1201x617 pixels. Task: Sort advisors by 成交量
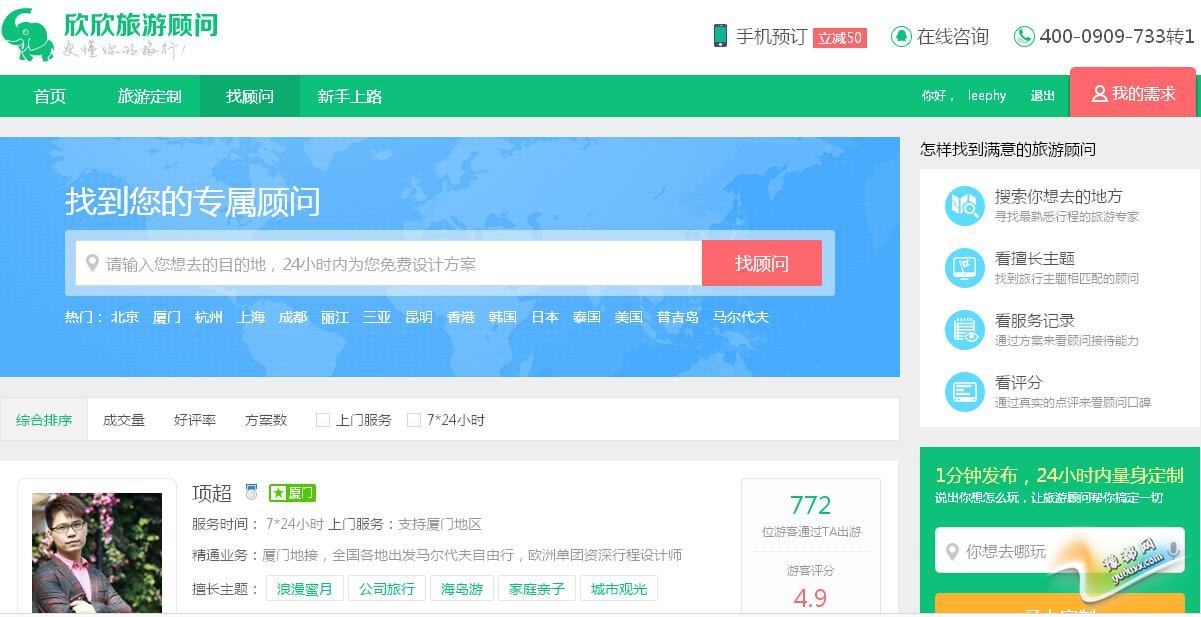[124, 420]
